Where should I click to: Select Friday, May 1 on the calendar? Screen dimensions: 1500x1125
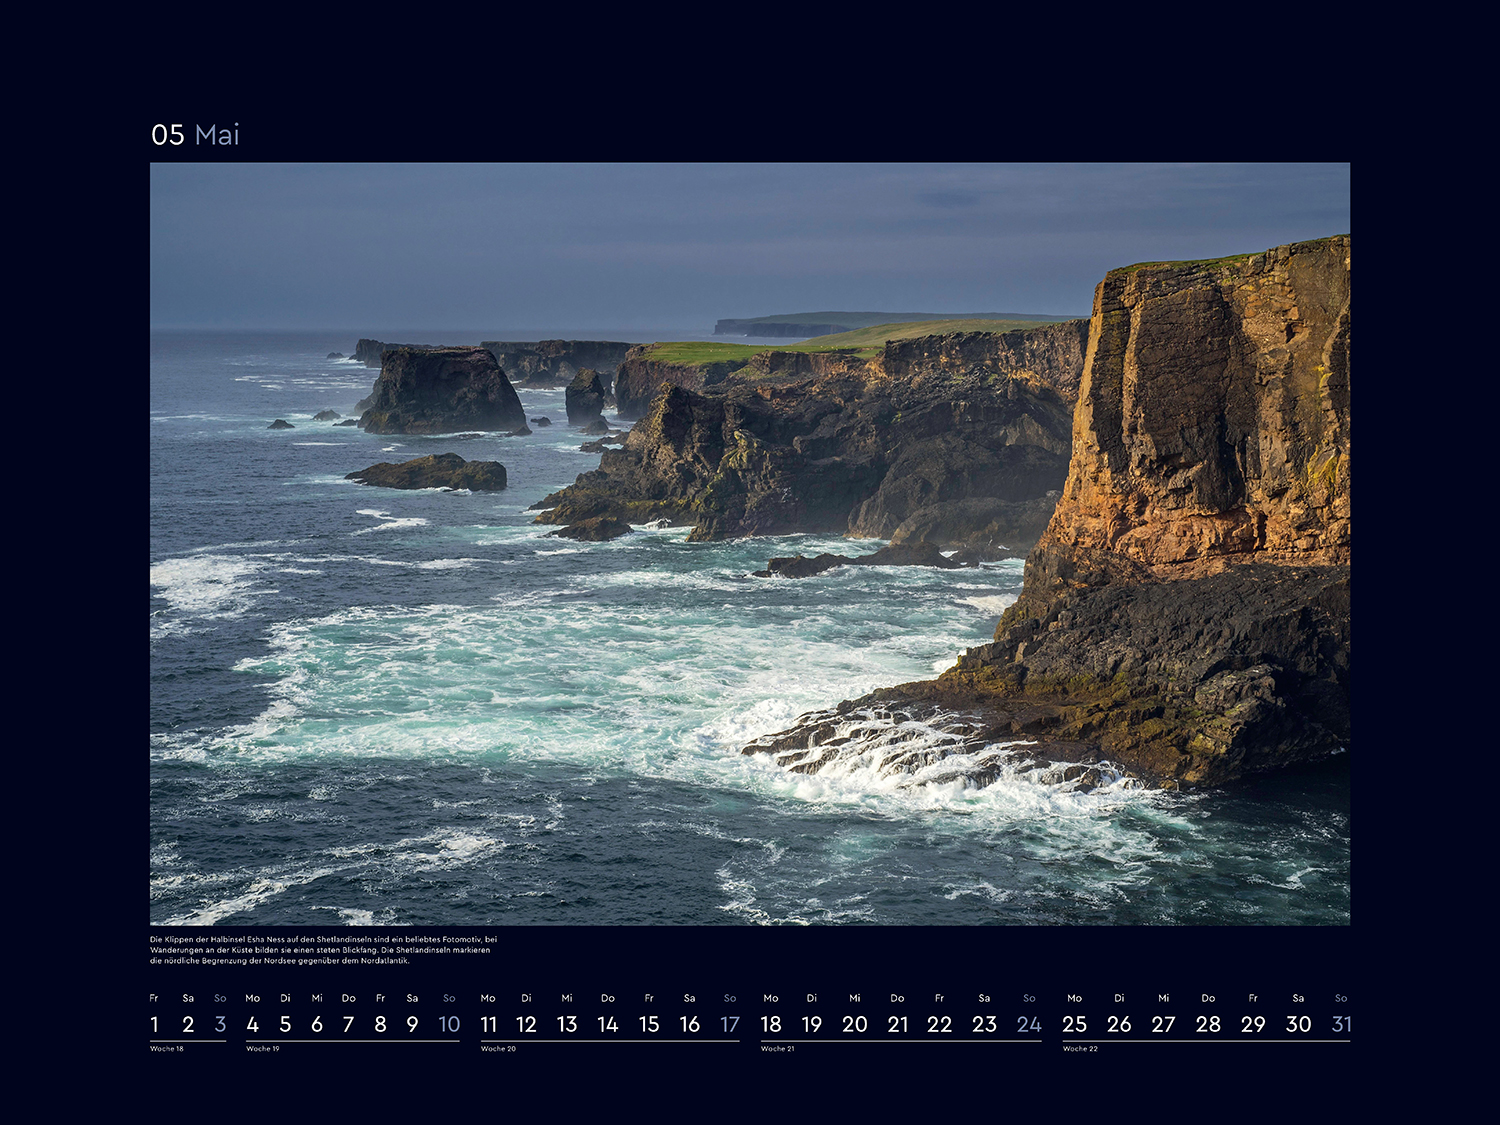point(155,1024)
